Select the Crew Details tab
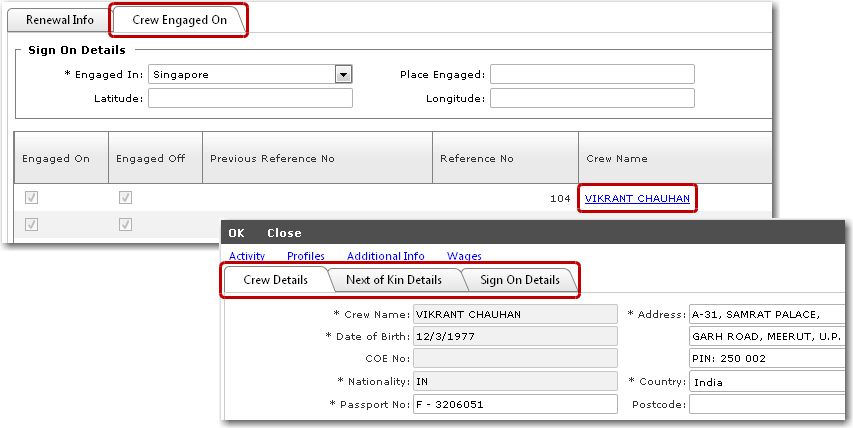This screenshot has width=853, height=428. 275,280
